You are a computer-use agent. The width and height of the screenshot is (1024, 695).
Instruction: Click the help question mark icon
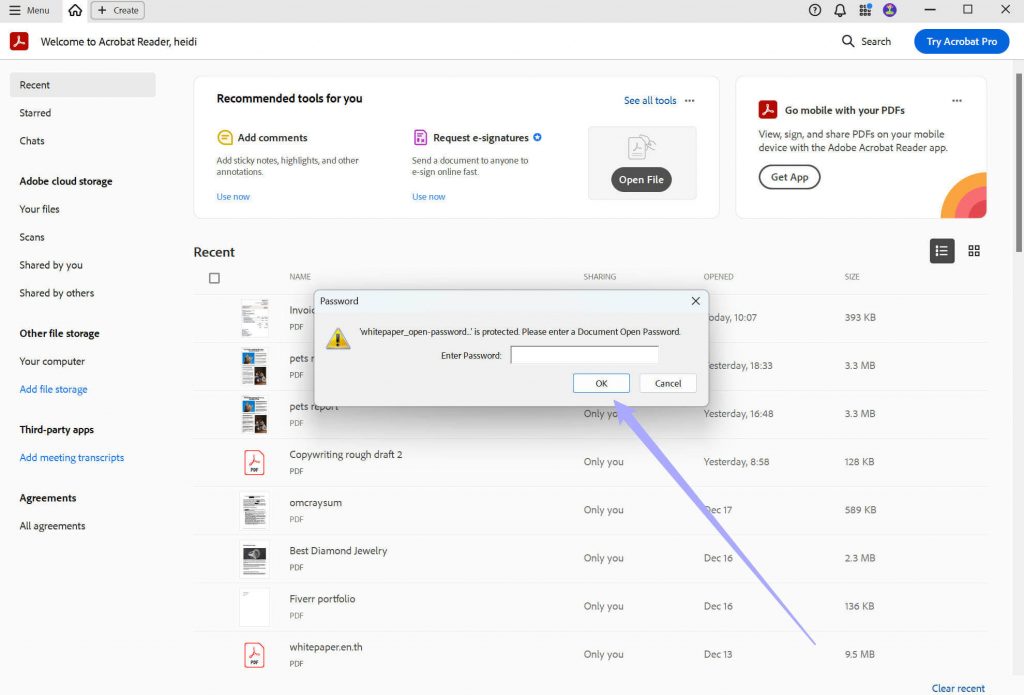(x=815, y=10)
